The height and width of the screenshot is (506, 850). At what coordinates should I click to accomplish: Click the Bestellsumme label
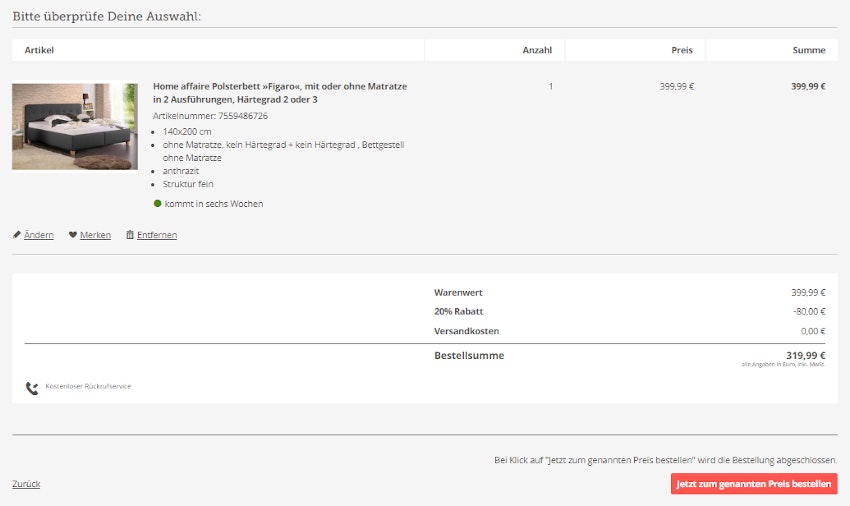[x=469, y=355]
